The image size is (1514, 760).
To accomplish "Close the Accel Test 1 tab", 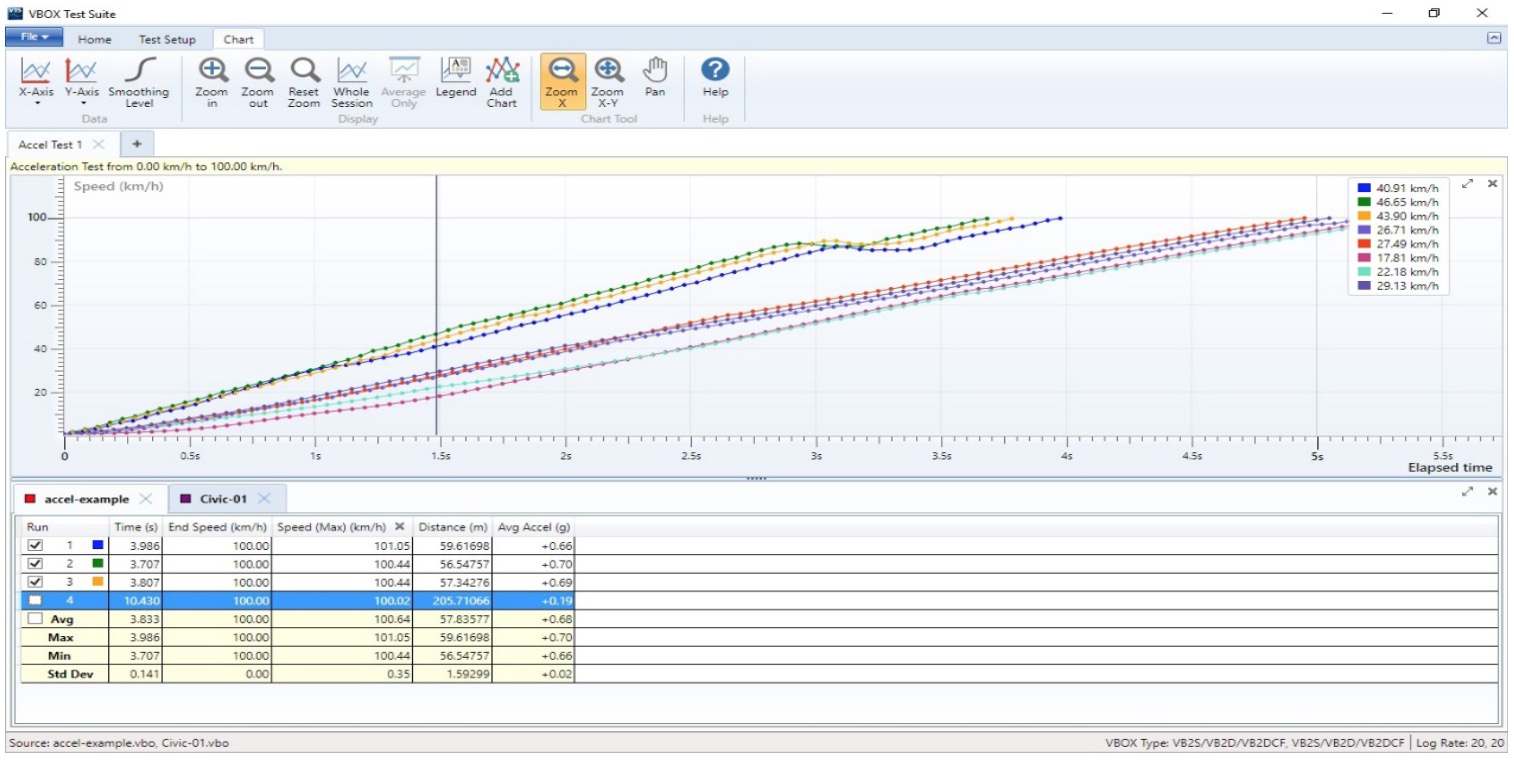I will (98, 145).
